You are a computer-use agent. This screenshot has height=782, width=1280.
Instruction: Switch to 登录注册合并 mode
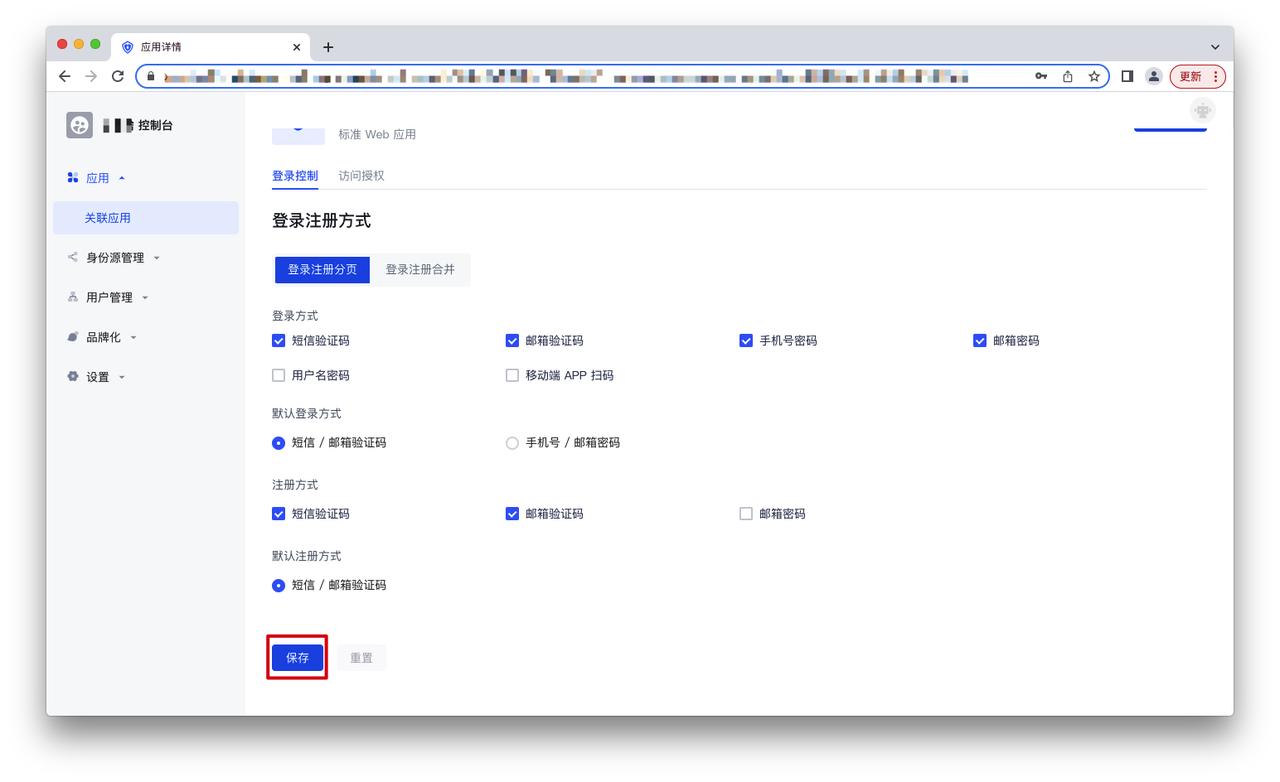420,270
